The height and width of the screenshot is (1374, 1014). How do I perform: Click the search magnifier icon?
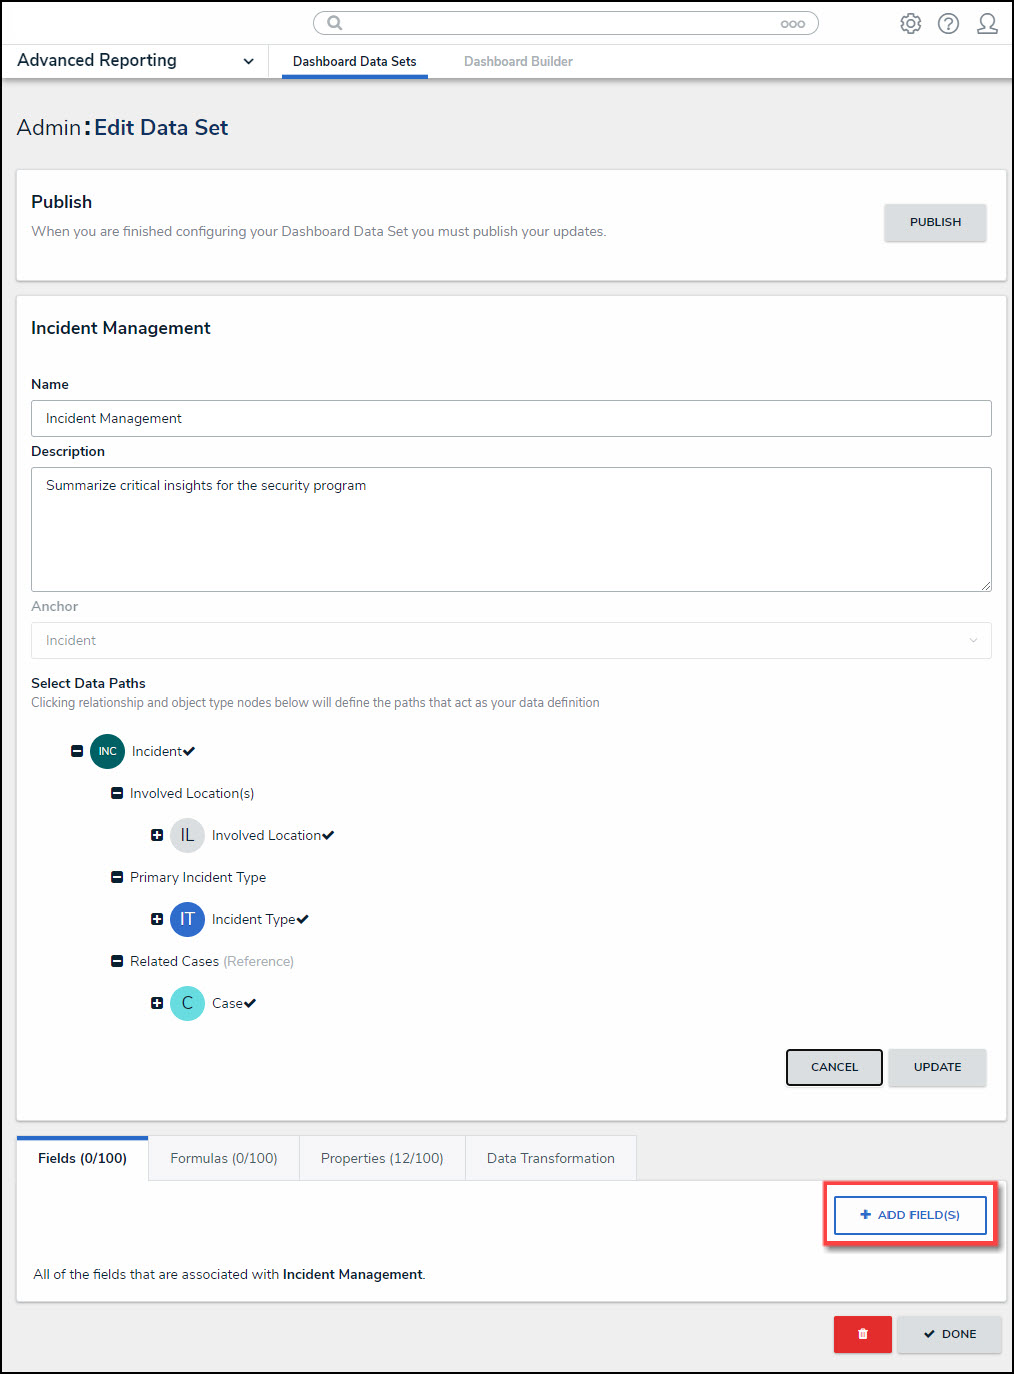(335, 23)
